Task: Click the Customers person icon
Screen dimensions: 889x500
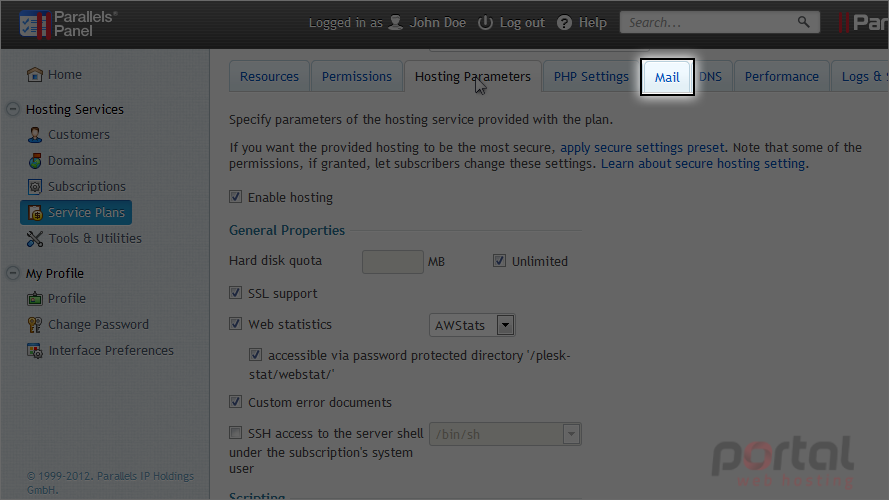Action: [35, 135]
